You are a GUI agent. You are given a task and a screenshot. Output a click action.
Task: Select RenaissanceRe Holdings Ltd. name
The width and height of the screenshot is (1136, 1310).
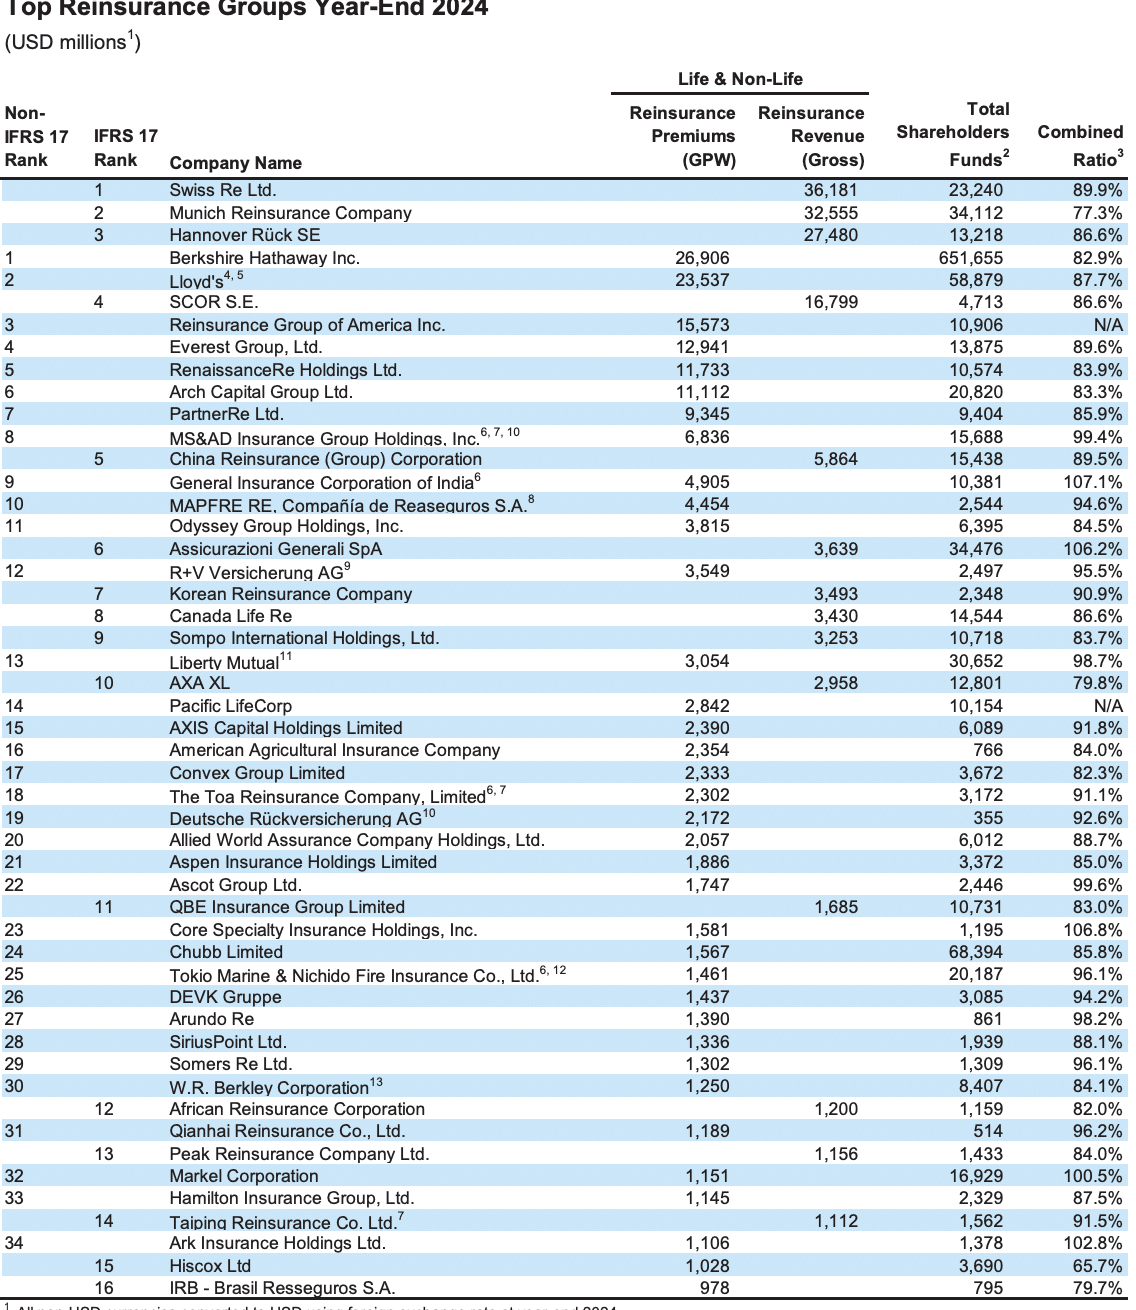click(285, 370)
